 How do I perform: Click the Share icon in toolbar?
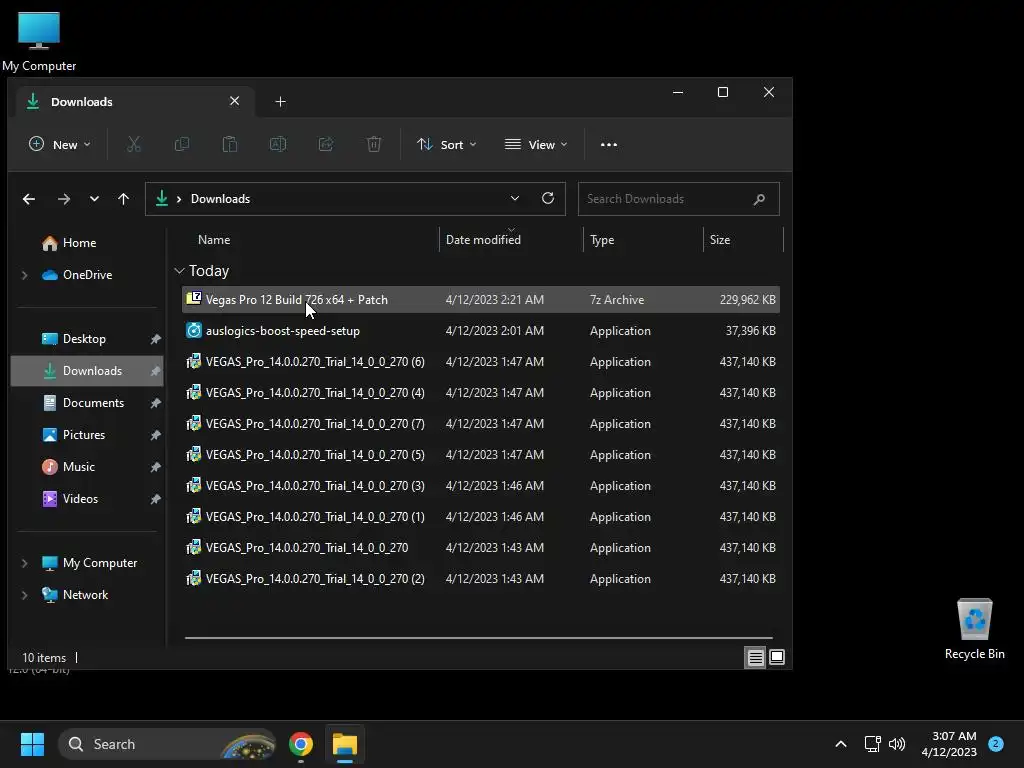(x=326, y=144)
